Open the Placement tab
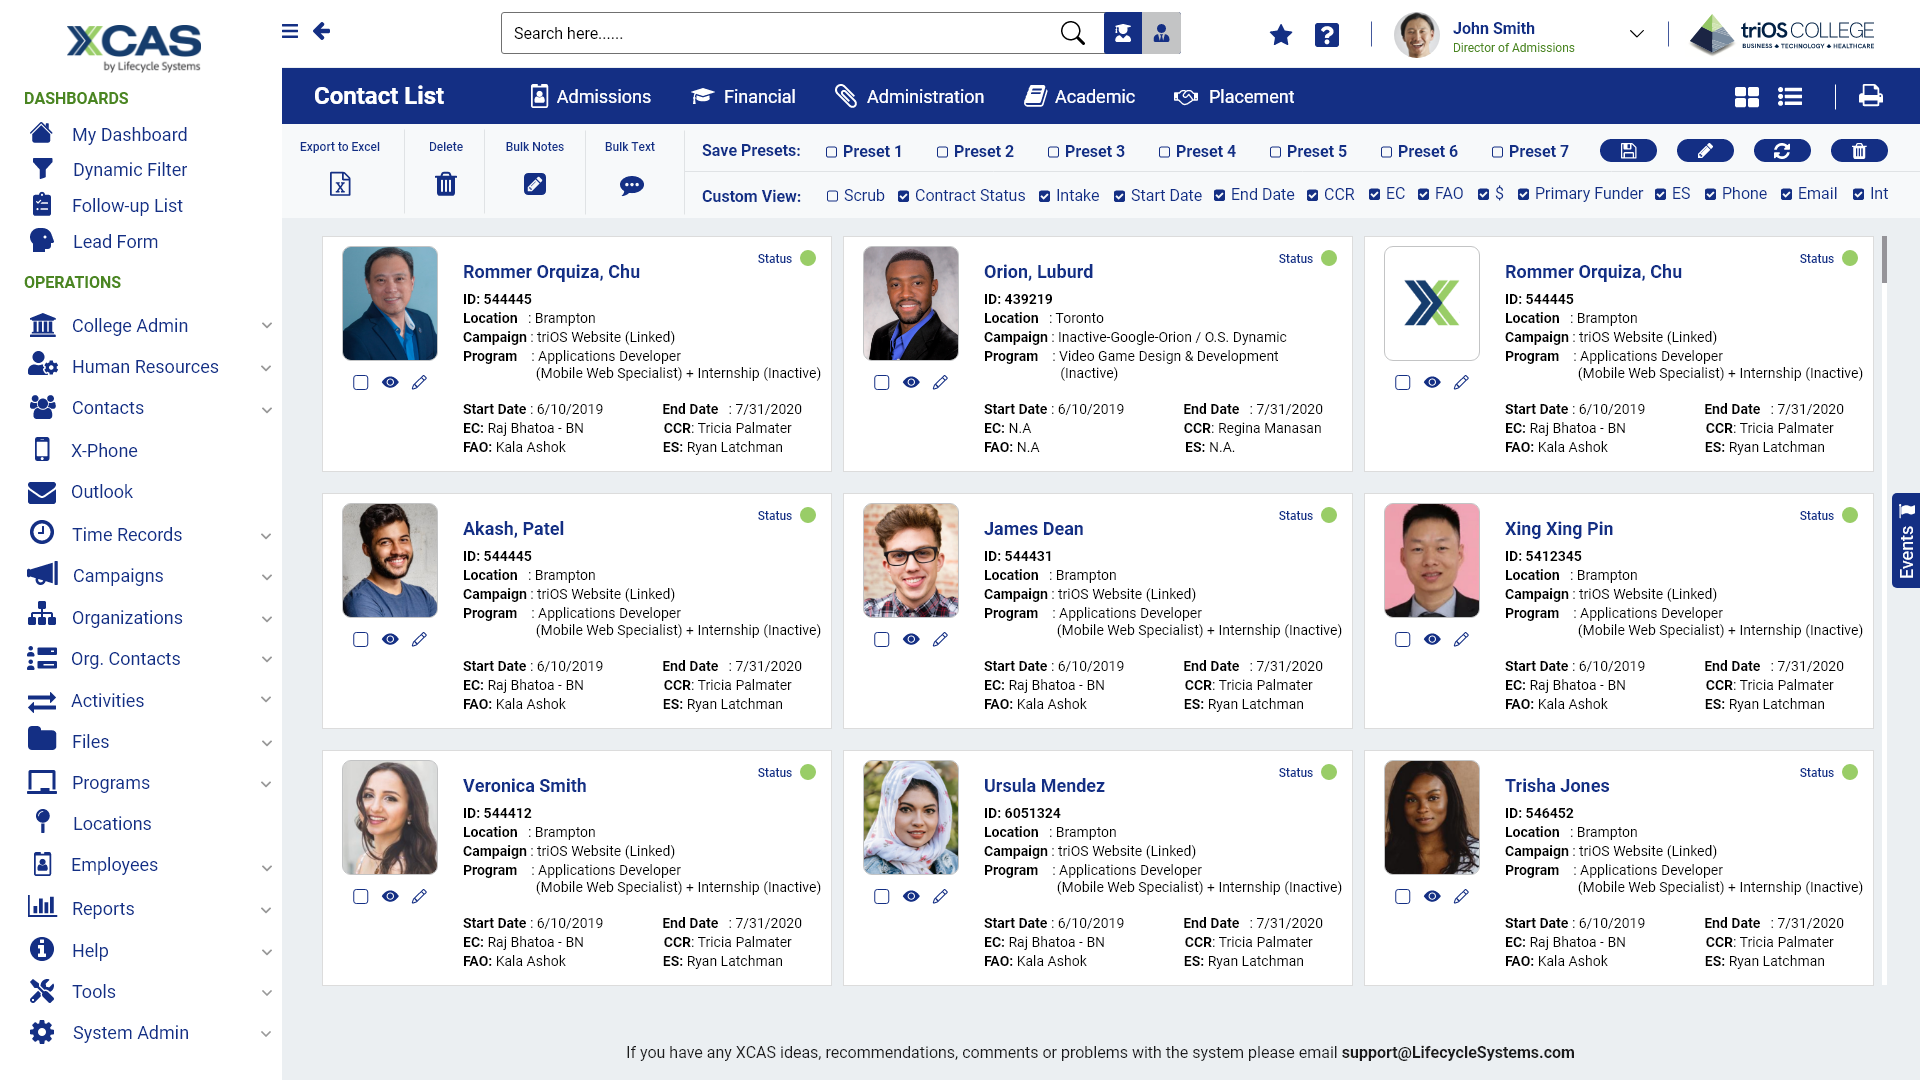 point(1234,97)
